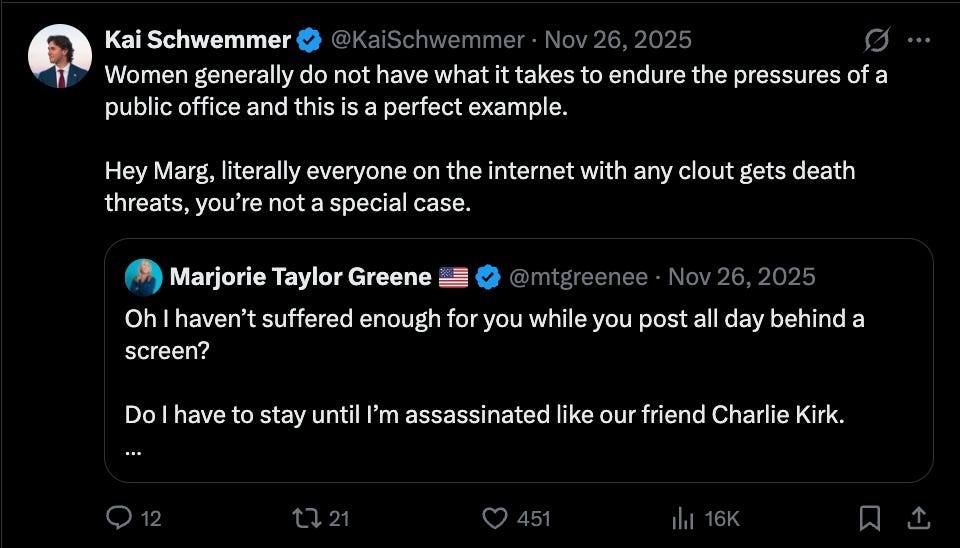
Task: Bookmark Kai Schwemmer's tweet
Action: pos(870,518)
